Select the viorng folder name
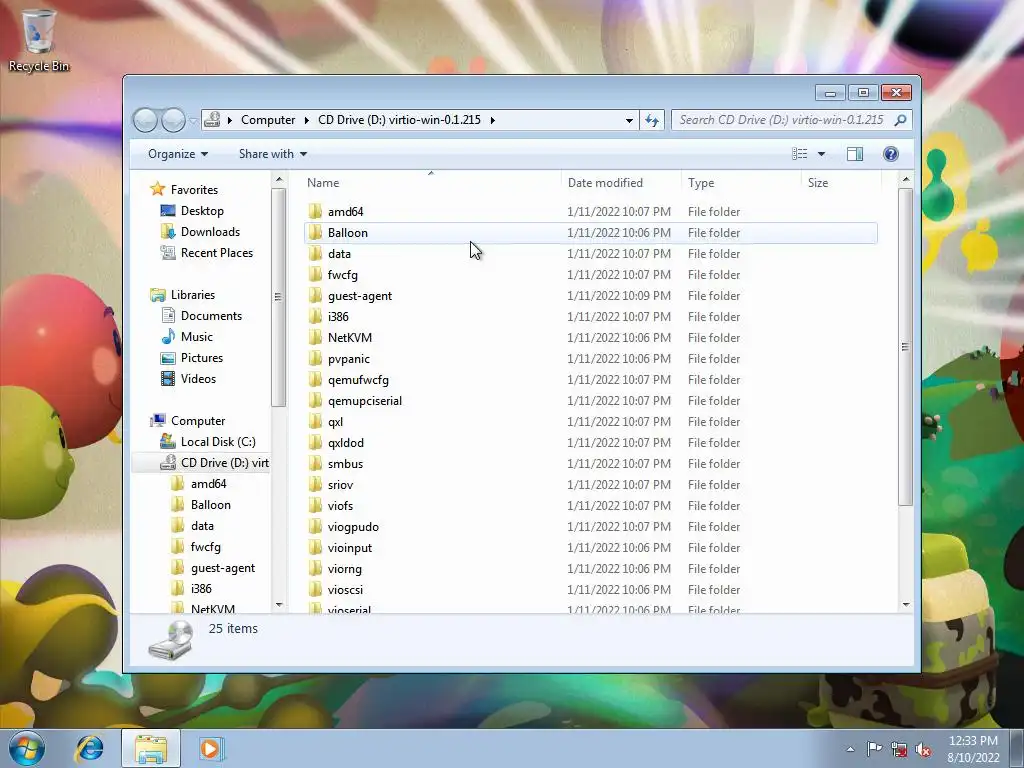This screenshot has height=768, width=1024. tap(344, 569)
